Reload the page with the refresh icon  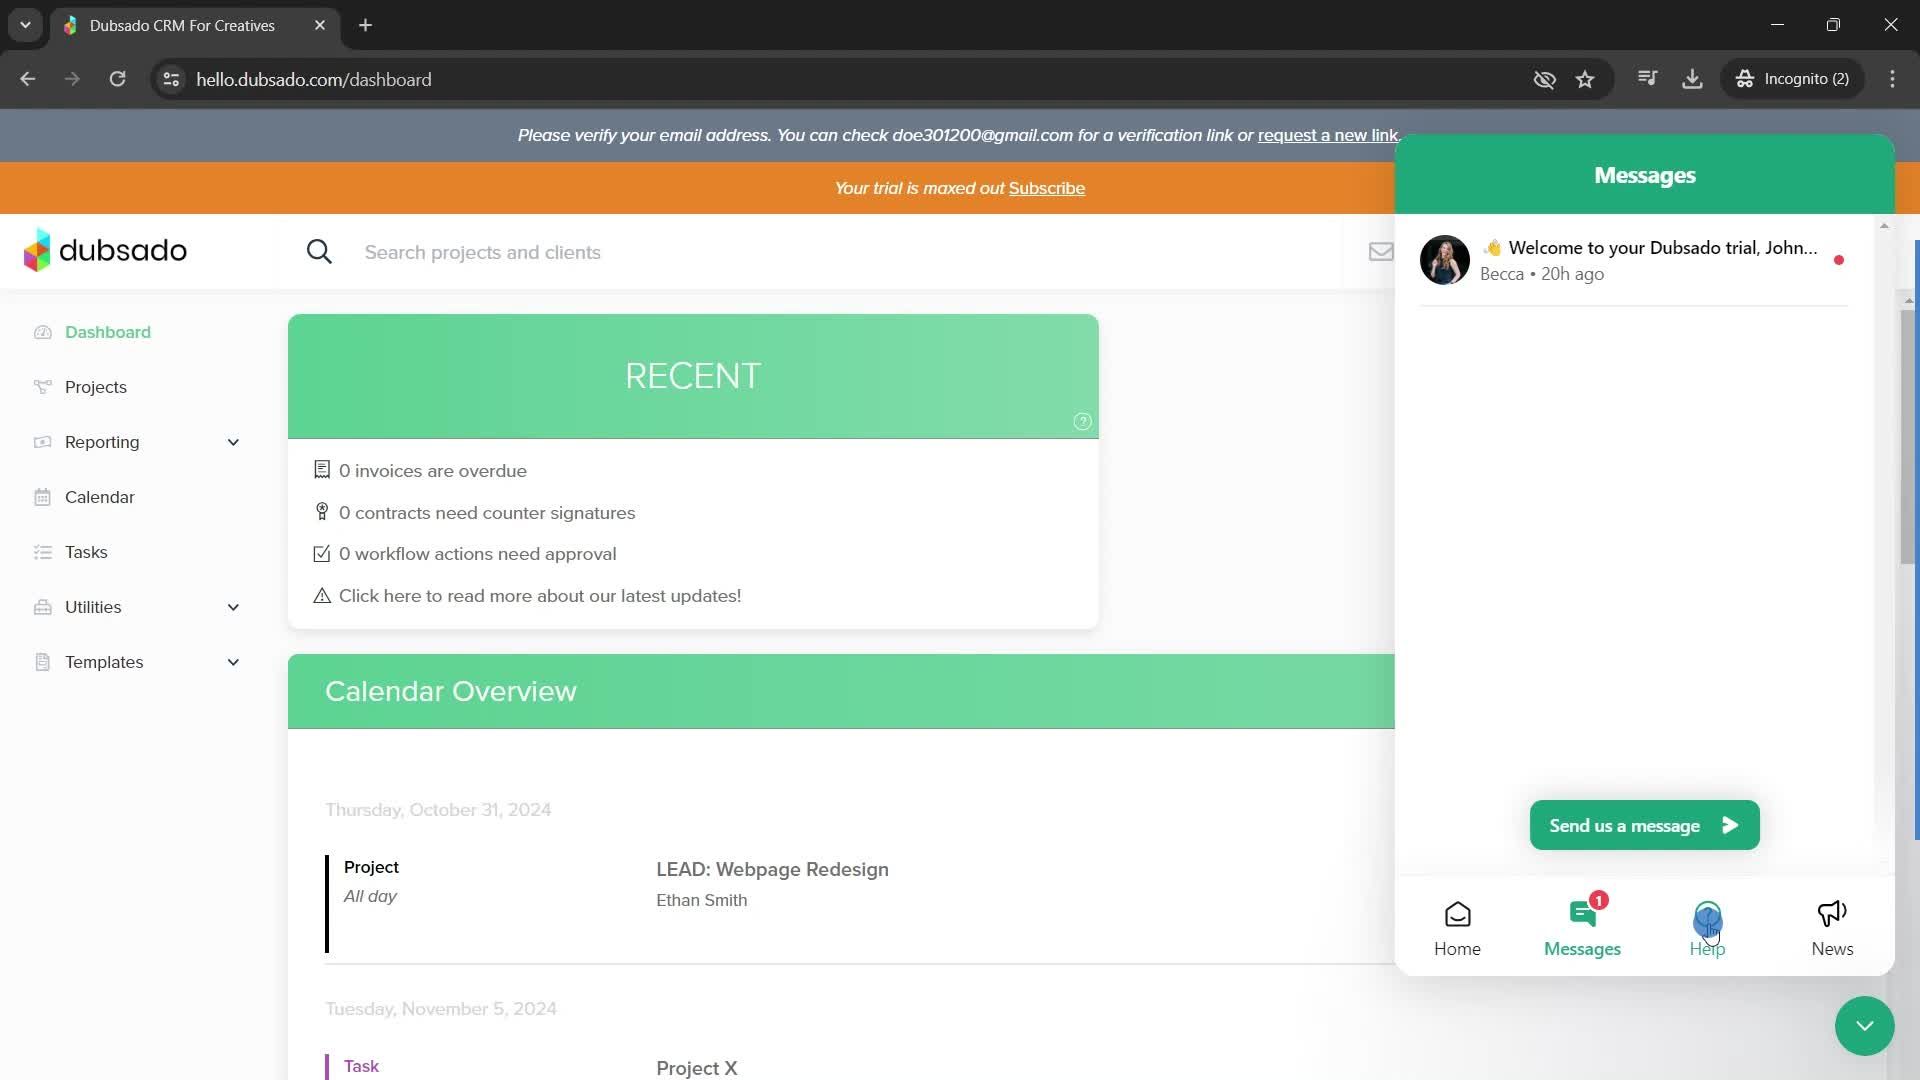pos(117,79)
